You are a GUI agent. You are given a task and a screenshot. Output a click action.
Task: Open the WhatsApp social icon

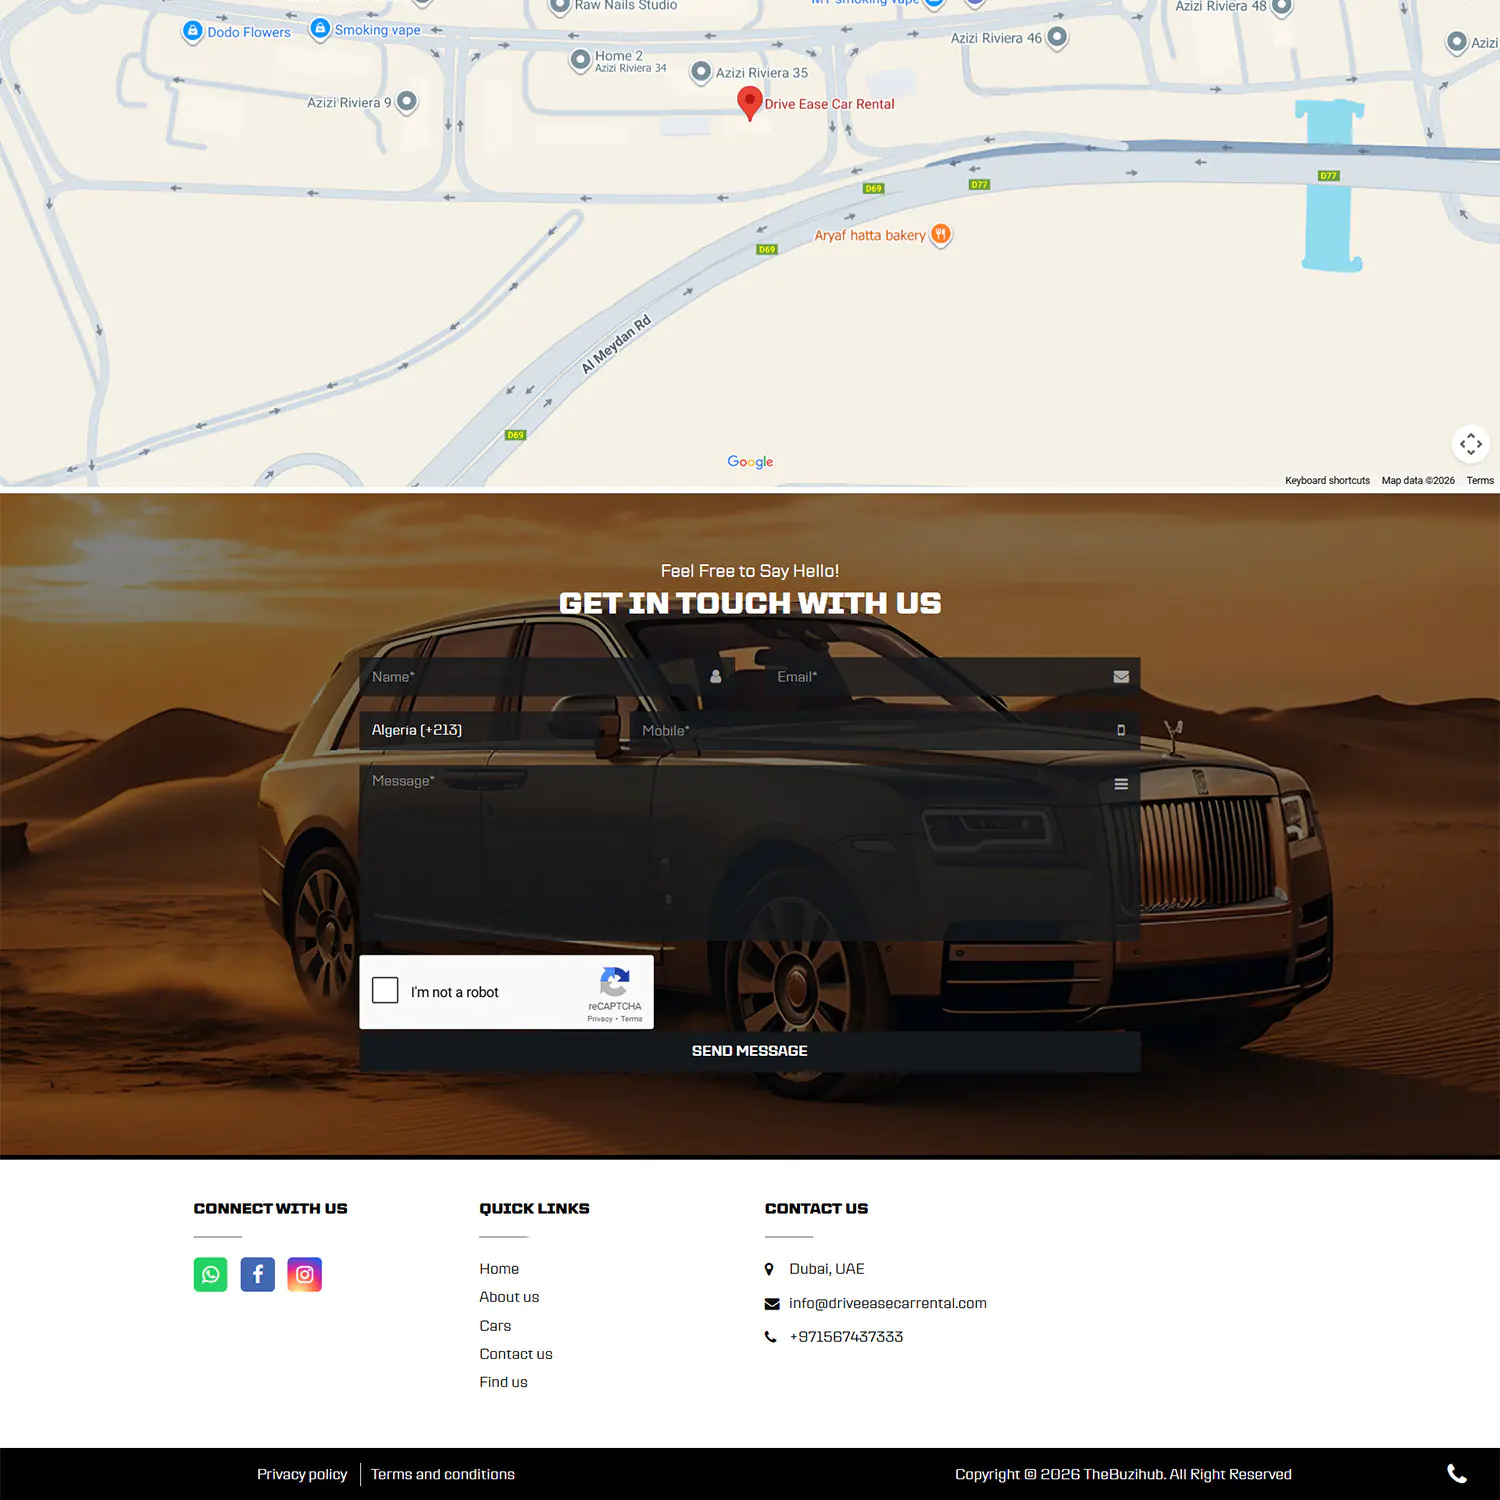click(x=210, y=1274)
